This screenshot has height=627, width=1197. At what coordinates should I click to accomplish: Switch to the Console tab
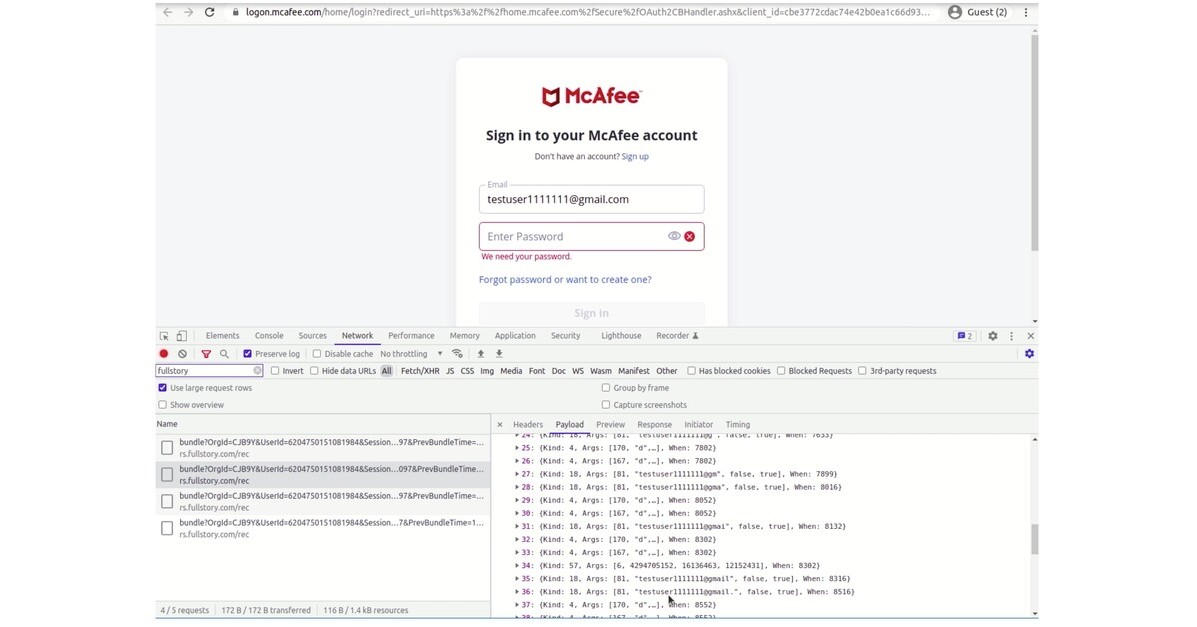tap(269, 336)
